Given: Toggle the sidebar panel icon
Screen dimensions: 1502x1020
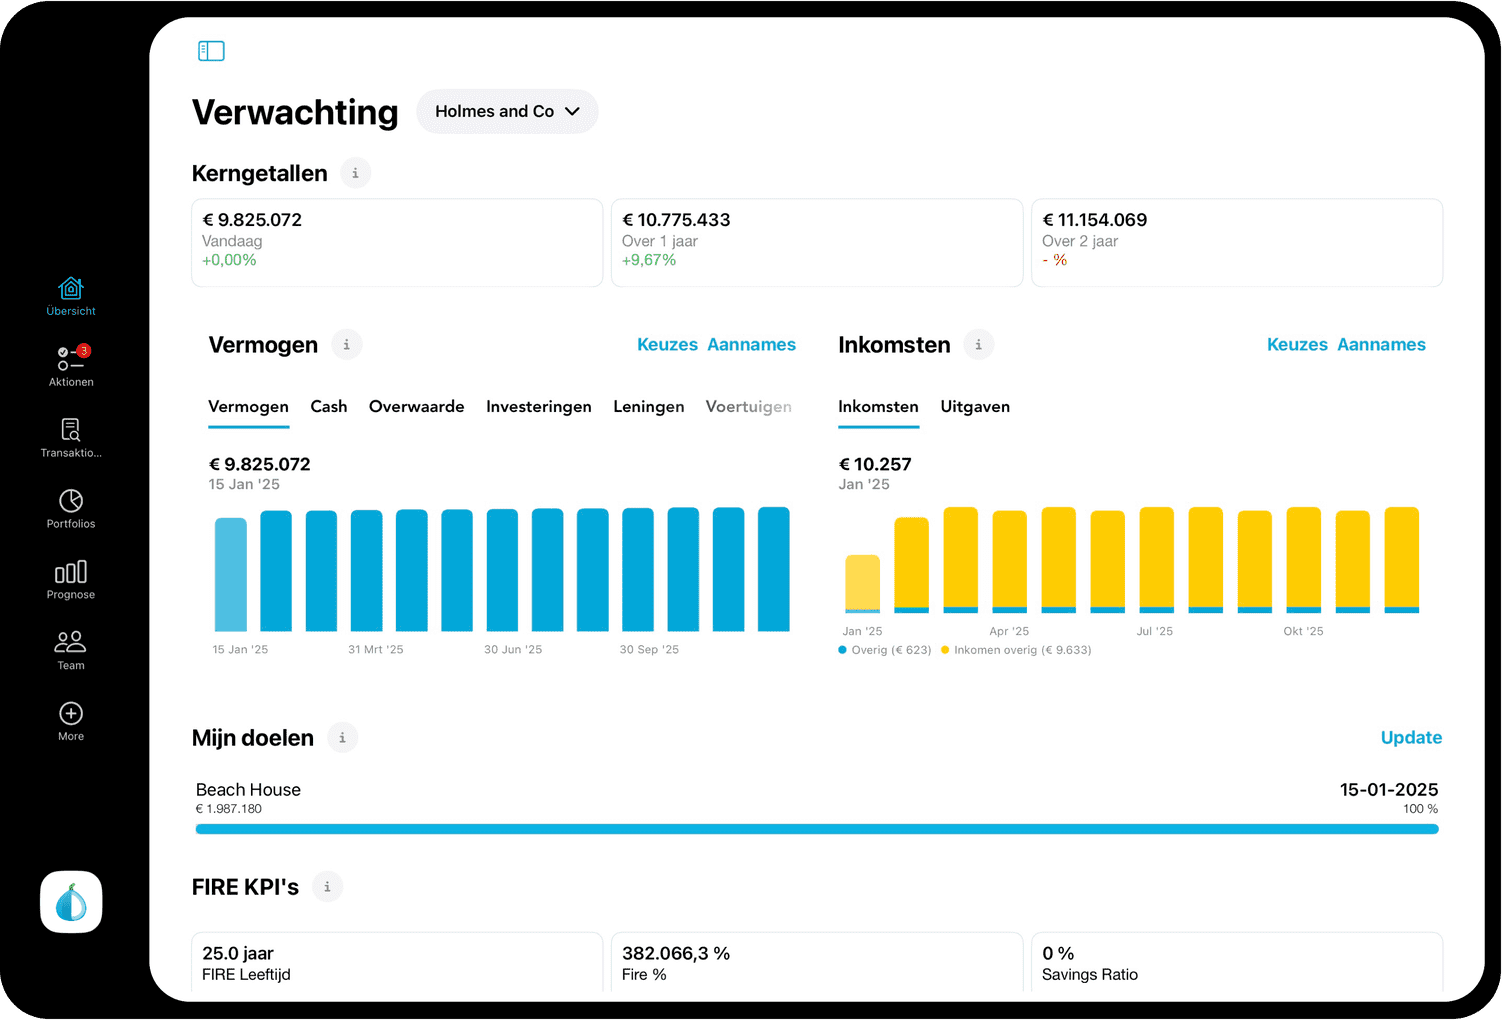Looking at the screenshot, I should 211,51.
